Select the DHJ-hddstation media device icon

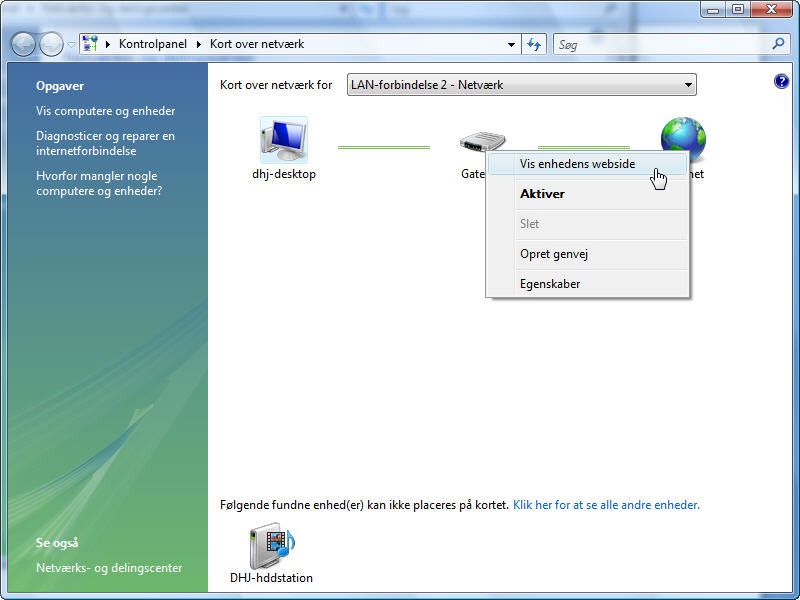pyautogui.click(x=272, y=545)
